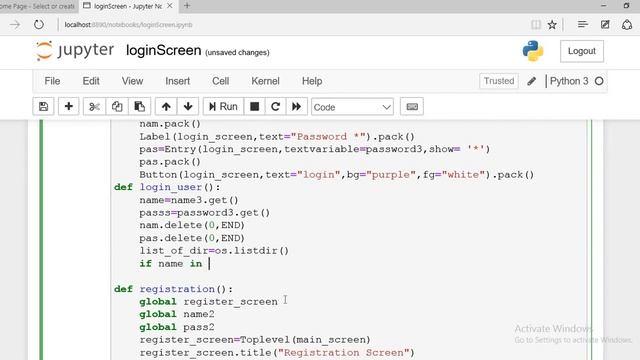The width and height of the screenshot is (640, 360).
Task: Click the nam.delete(0,END) line
Action: (x=192, y=225)
